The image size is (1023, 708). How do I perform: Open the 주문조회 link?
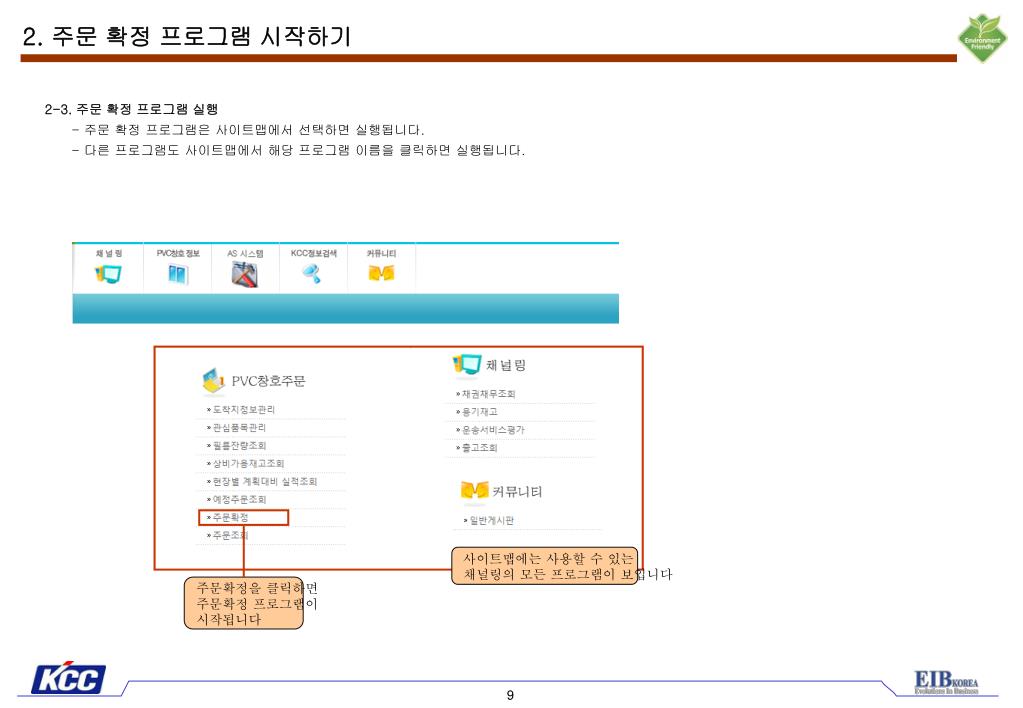point(228,535)
